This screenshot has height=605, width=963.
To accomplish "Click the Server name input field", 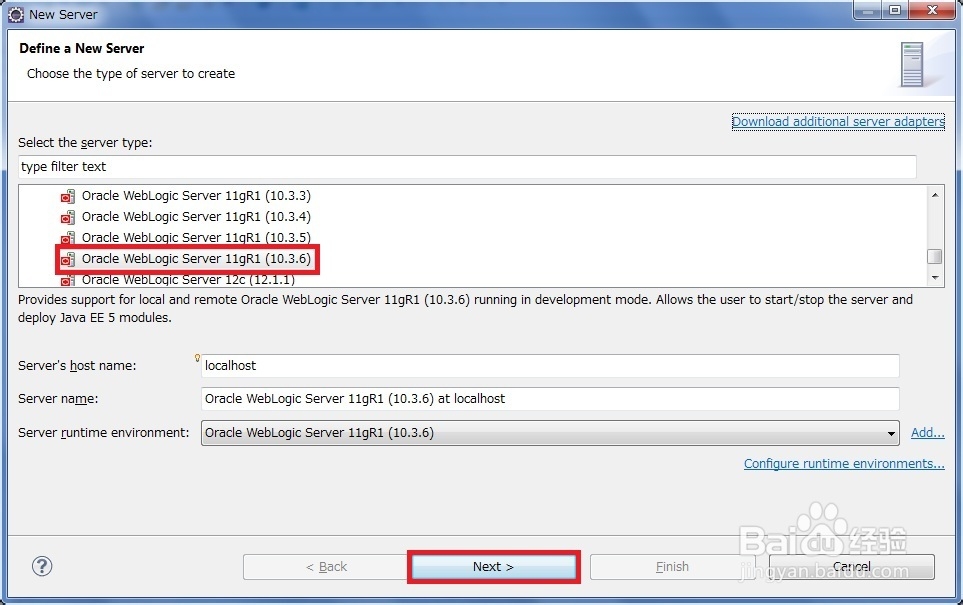I will (550, 399).
